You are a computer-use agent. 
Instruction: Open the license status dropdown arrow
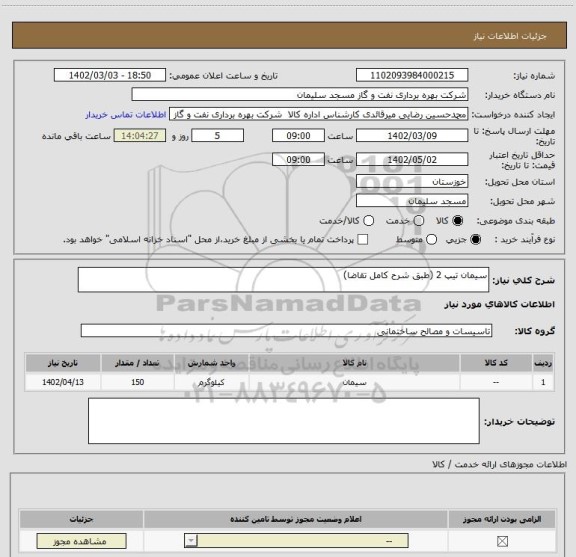[x=191, y=541]
